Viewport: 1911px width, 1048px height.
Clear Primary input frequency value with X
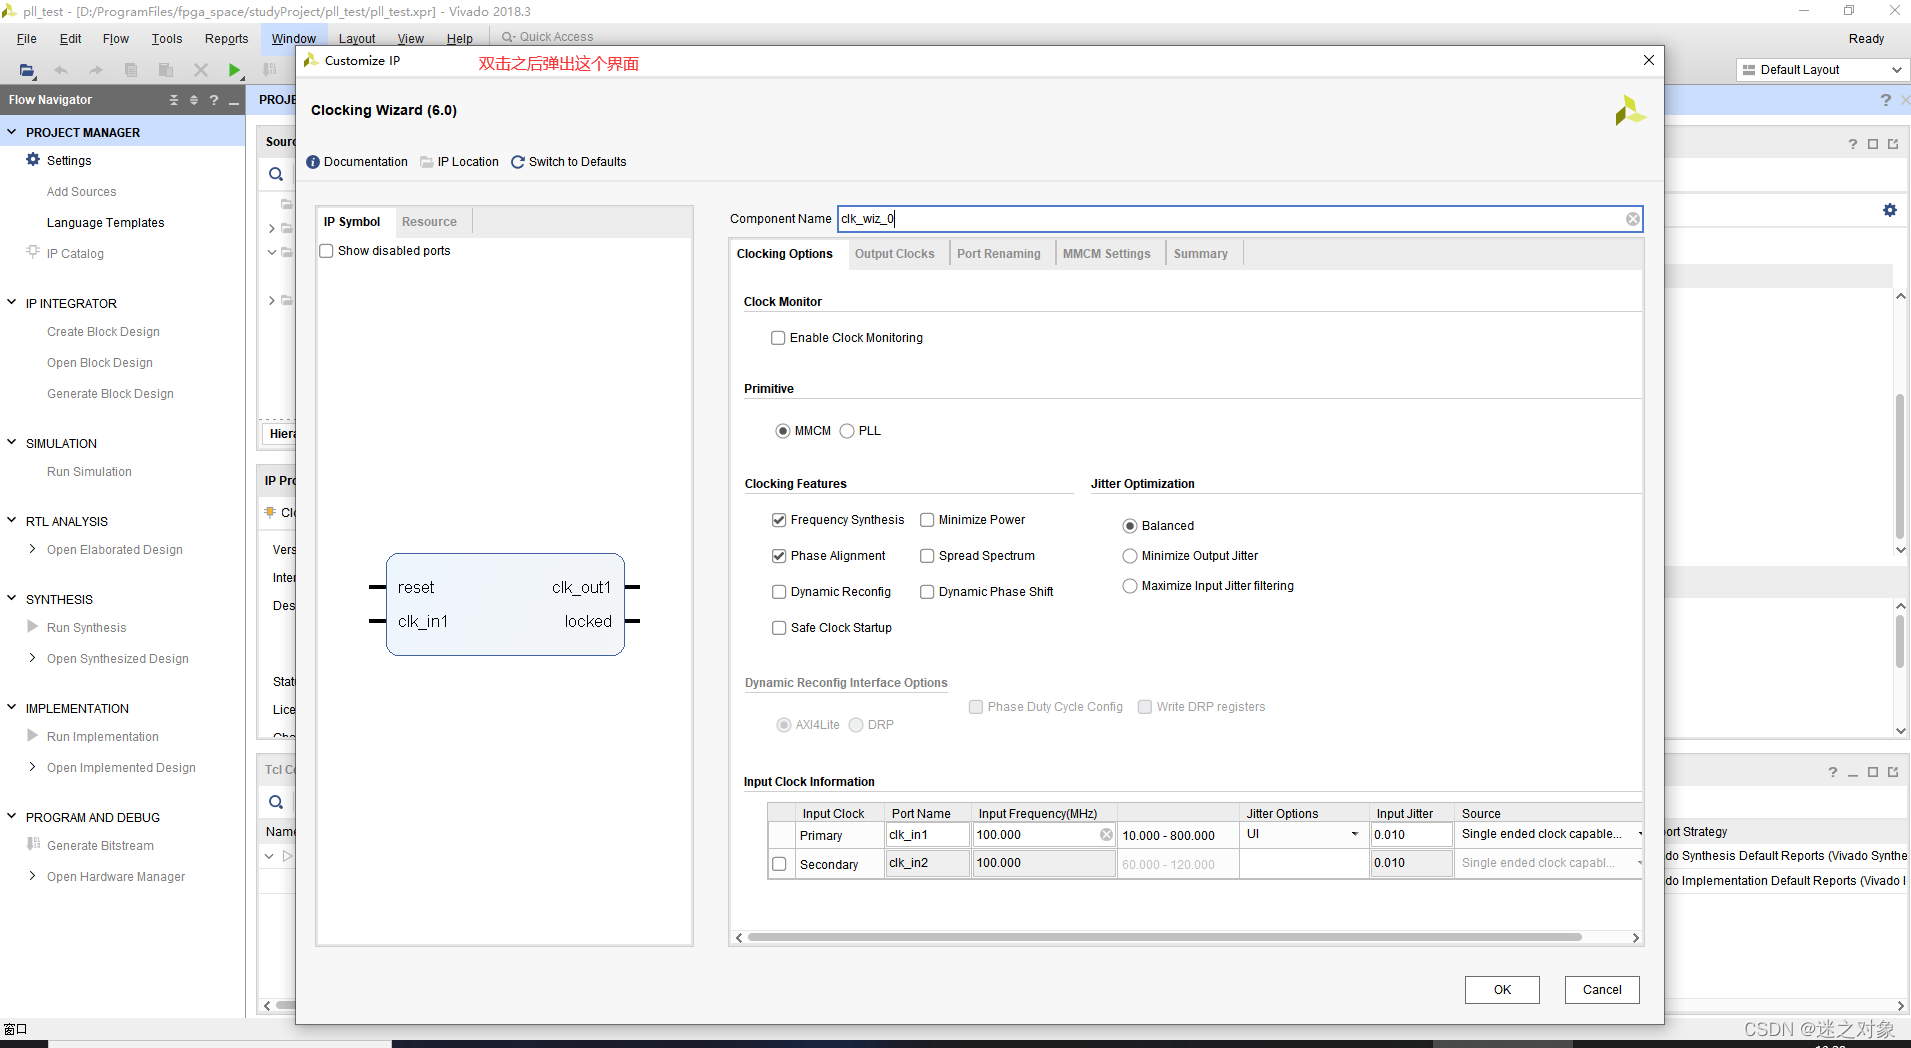(x=1106, y=834)
